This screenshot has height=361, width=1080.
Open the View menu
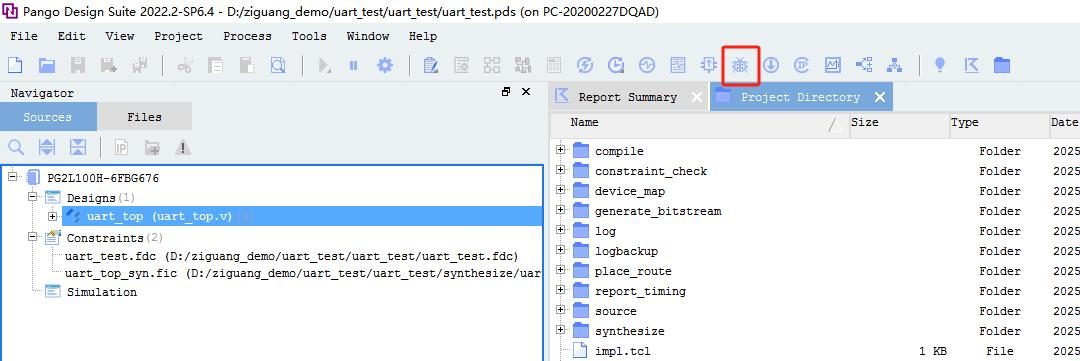[x=120, y=36]
